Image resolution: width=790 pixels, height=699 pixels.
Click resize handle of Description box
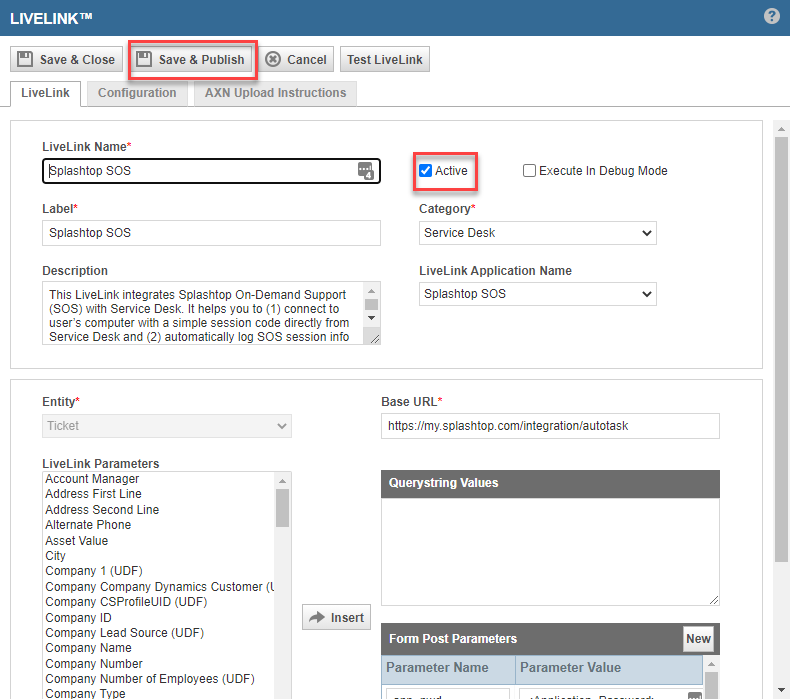pos(374,339)
